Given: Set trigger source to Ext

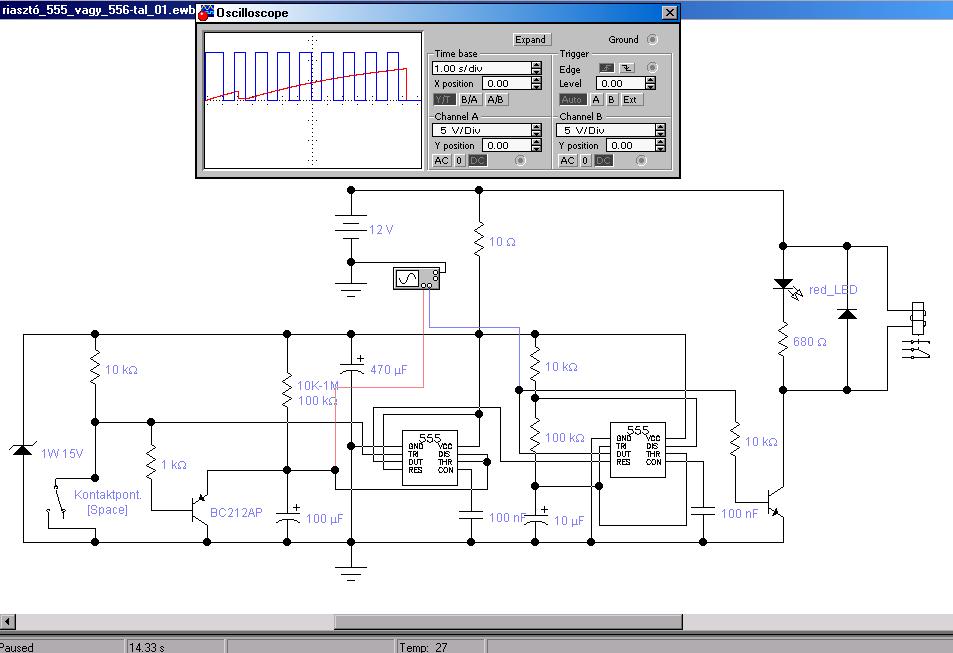Looking at the screenshot, I should point(630,100).
